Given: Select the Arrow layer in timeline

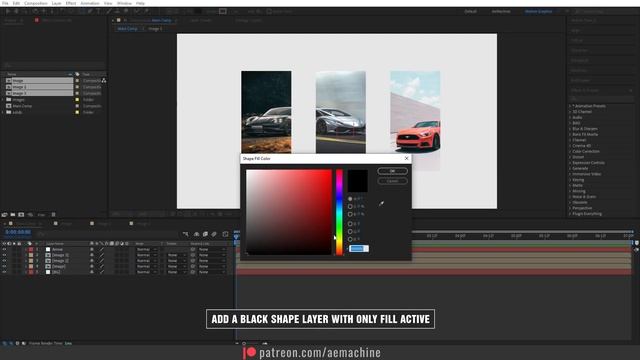Looking at the screenshot, I should [x=58, y=249].
